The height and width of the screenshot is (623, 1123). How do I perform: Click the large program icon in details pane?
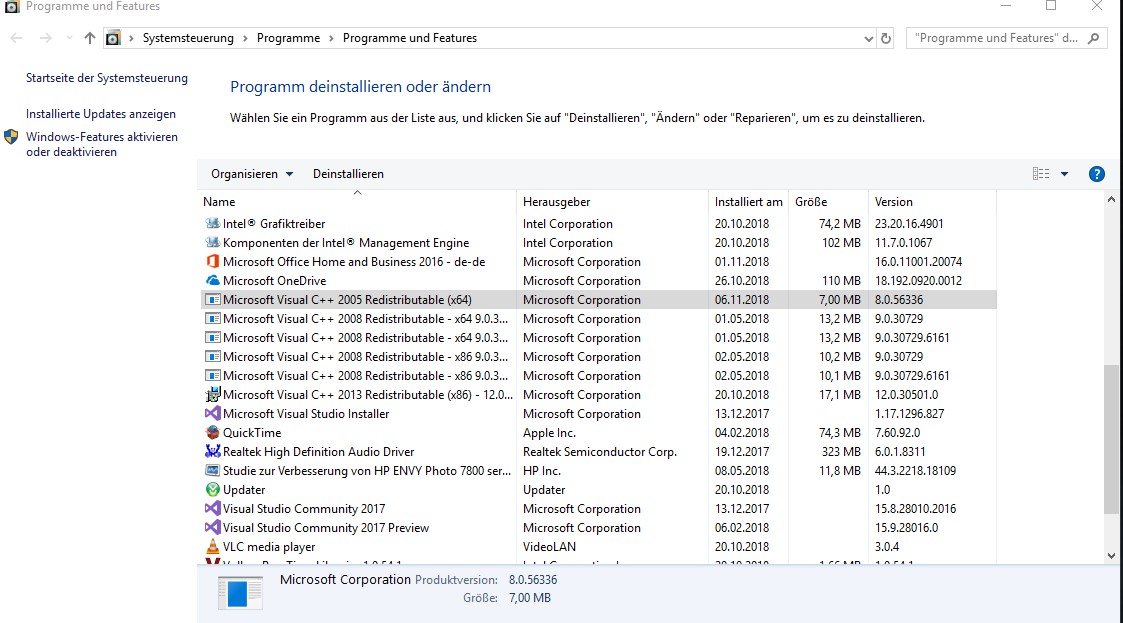point(240,593)
